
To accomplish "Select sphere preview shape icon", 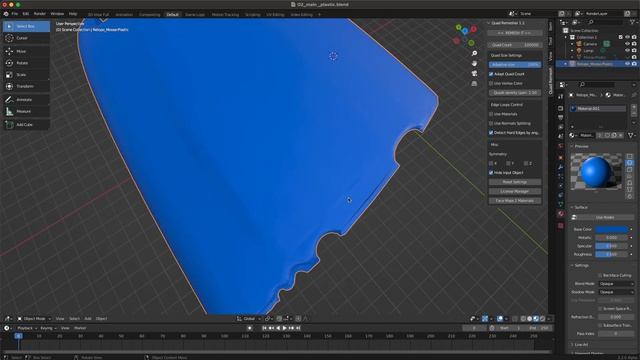I will tap(630, 163).
